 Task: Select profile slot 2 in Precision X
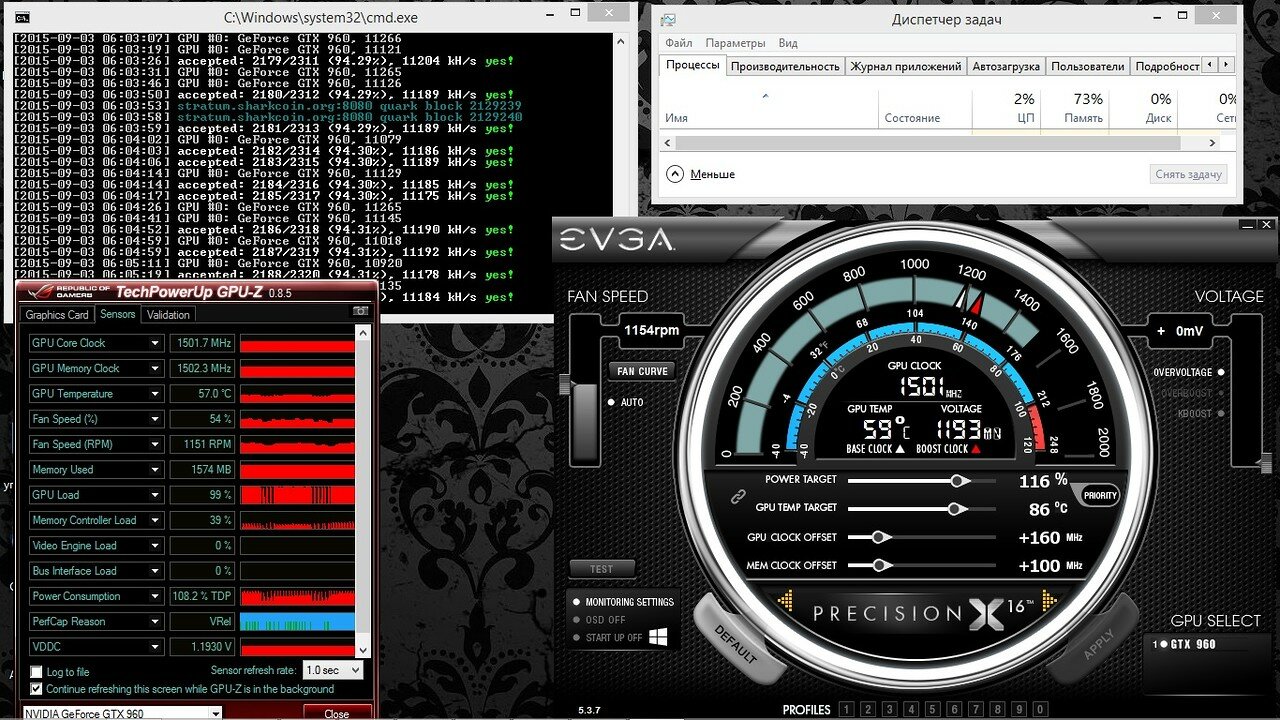pyautogui.click(x=867, y=710)
